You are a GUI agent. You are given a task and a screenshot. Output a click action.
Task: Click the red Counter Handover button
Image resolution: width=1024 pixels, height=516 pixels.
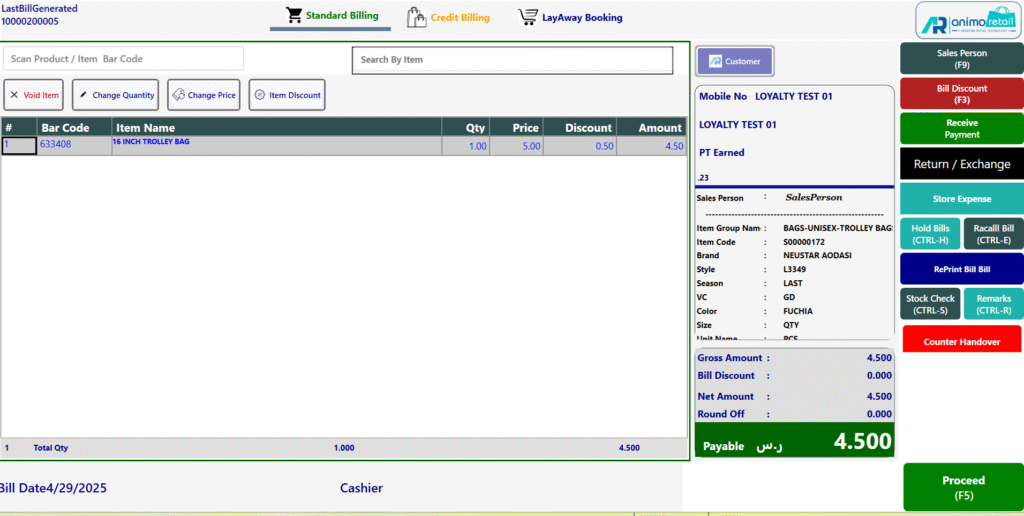961,341
